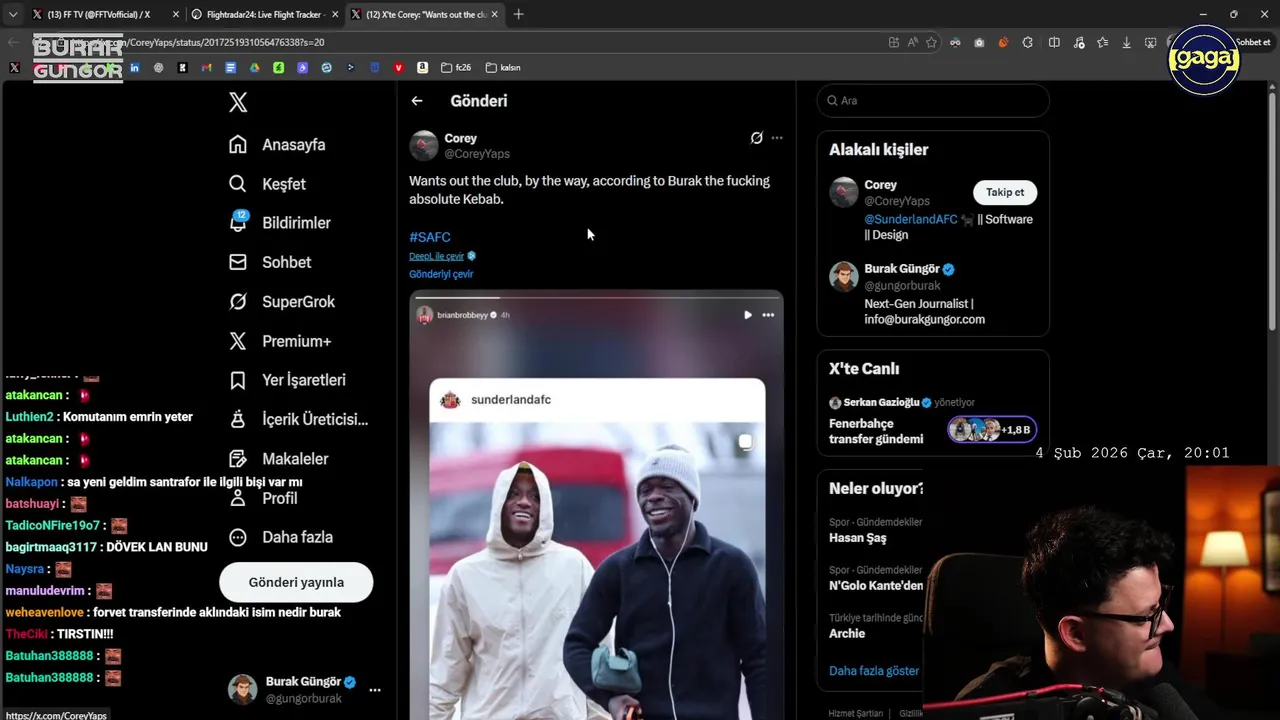The width and height of the screenshot is (1280, 720).
Task: Open Hizmet Şartları footer link
Action: point(855,714)
